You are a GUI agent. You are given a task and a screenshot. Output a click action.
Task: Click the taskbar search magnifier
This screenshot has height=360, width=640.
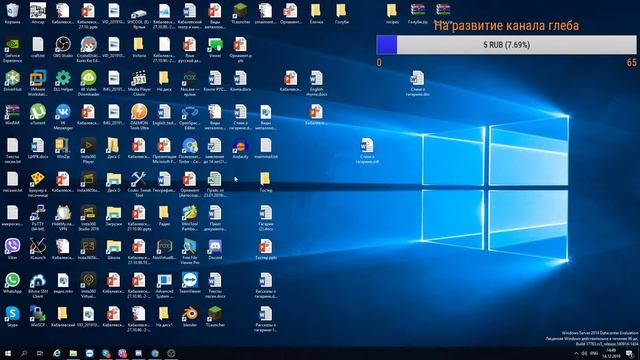pyautogui.click(x=24, y=353)
